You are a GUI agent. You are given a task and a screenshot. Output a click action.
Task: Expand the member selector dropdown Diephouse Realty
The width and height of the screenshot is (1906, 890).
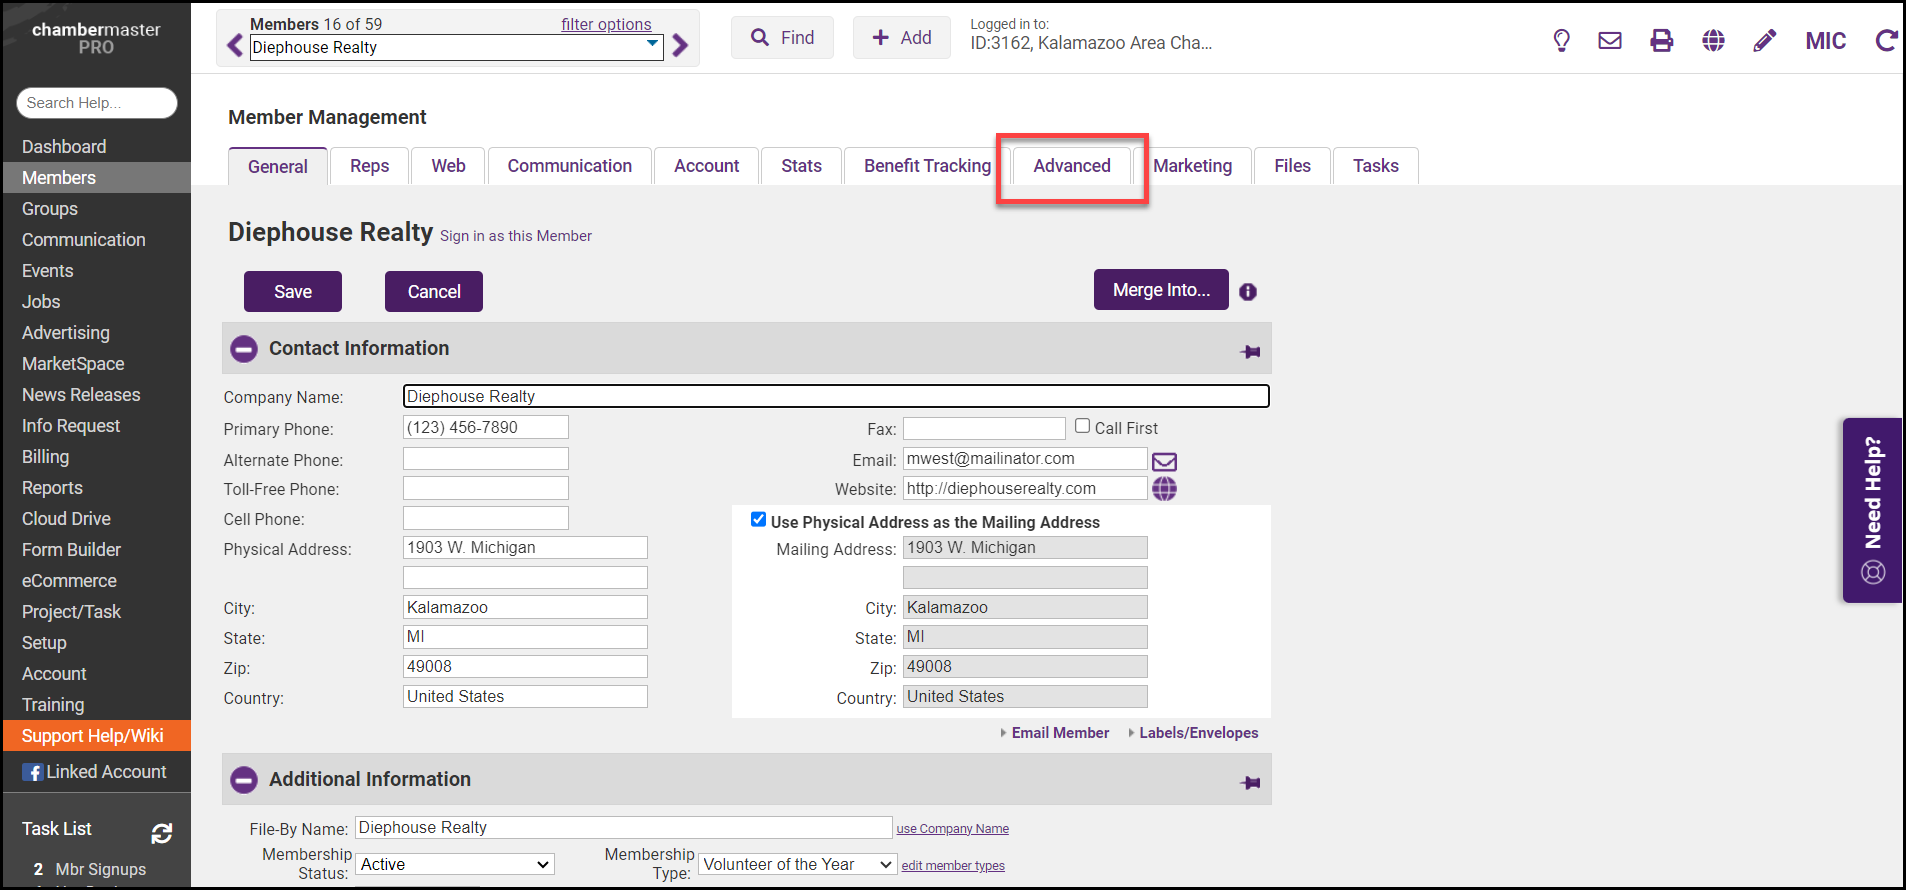652,45
